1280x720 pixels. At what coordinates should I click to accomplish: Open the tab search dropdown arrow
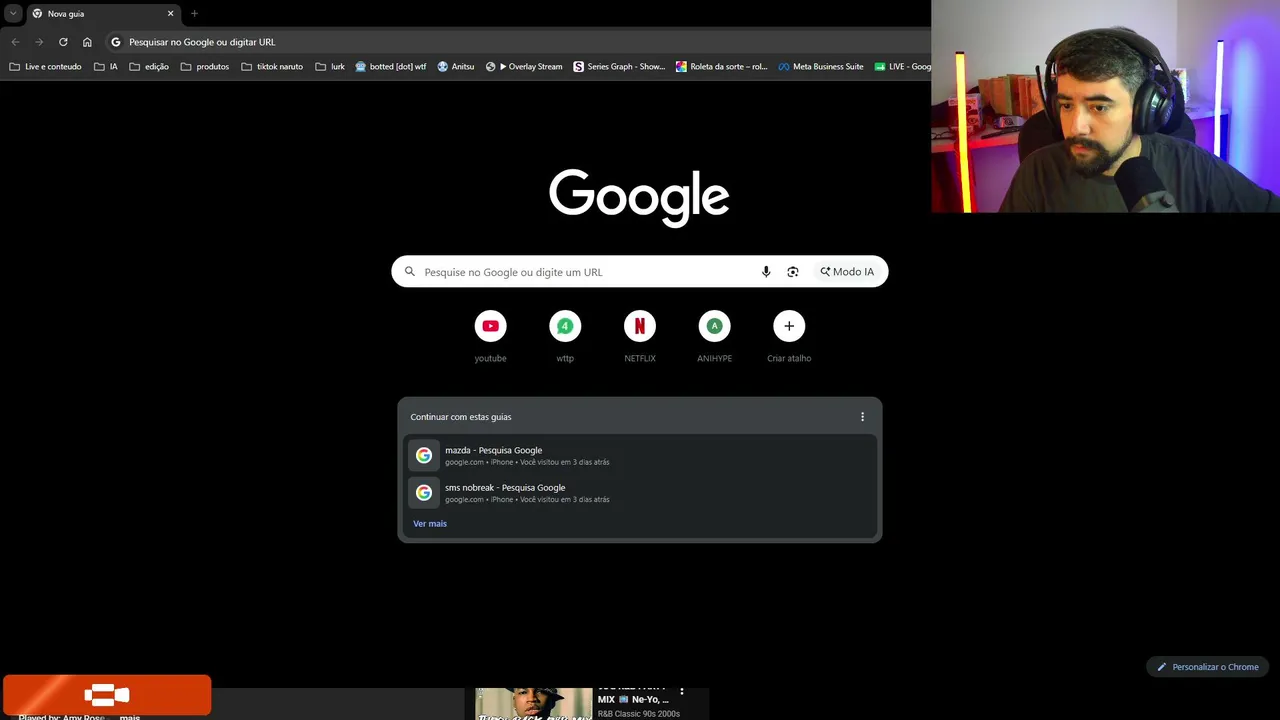(13, 14)
